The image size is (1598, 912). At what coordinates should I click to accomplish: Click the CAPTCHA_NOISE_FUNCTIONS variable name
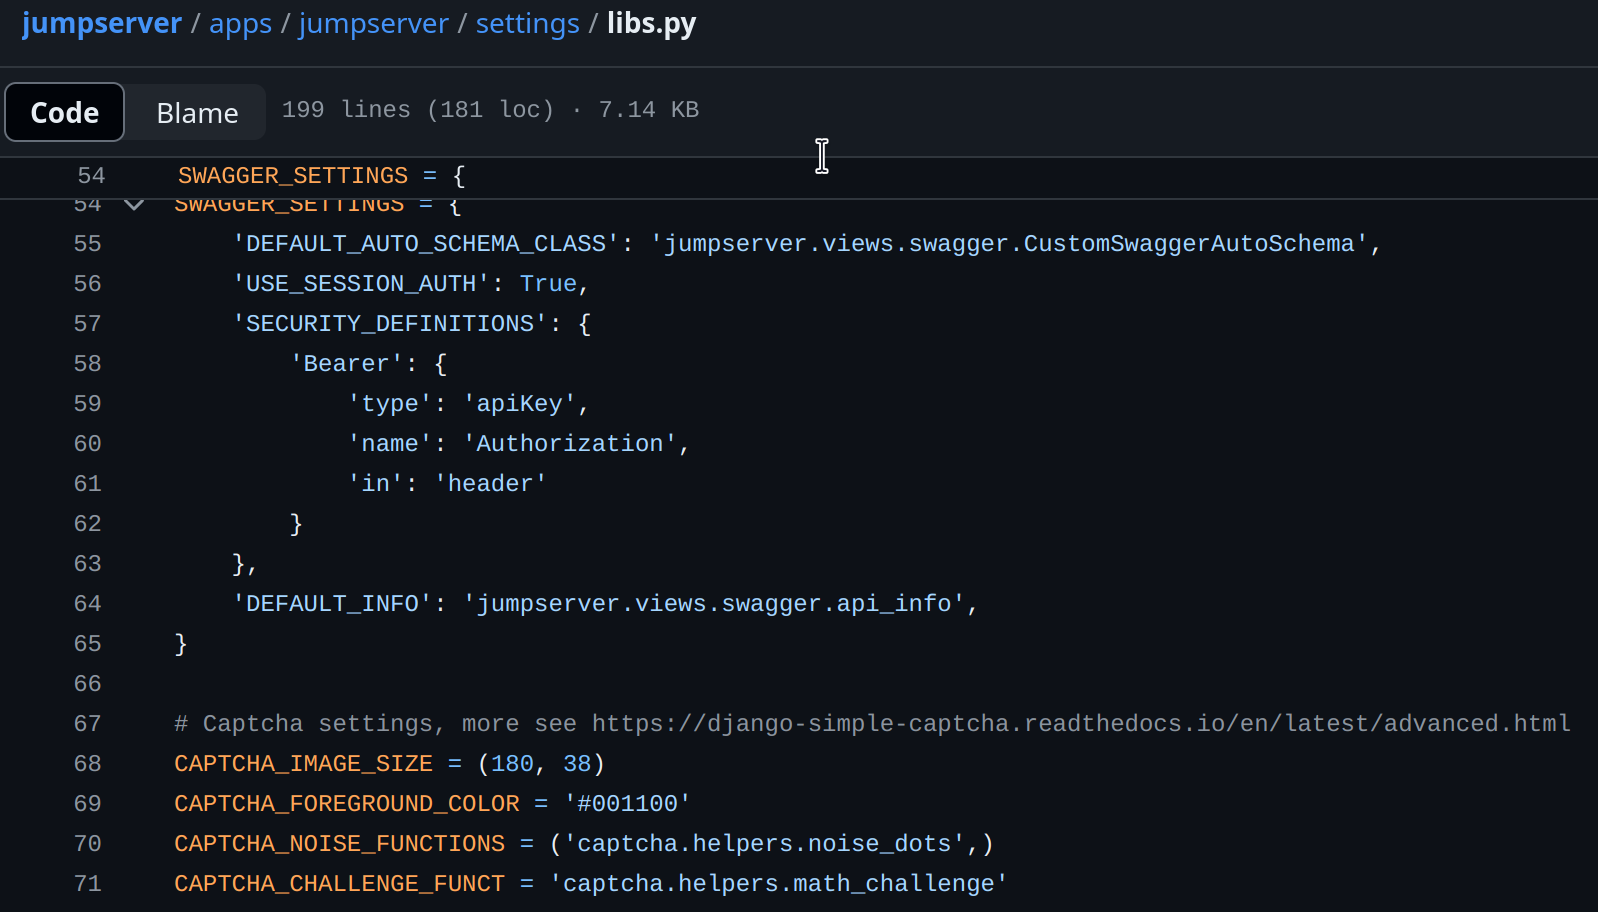[x=340, y=844]
